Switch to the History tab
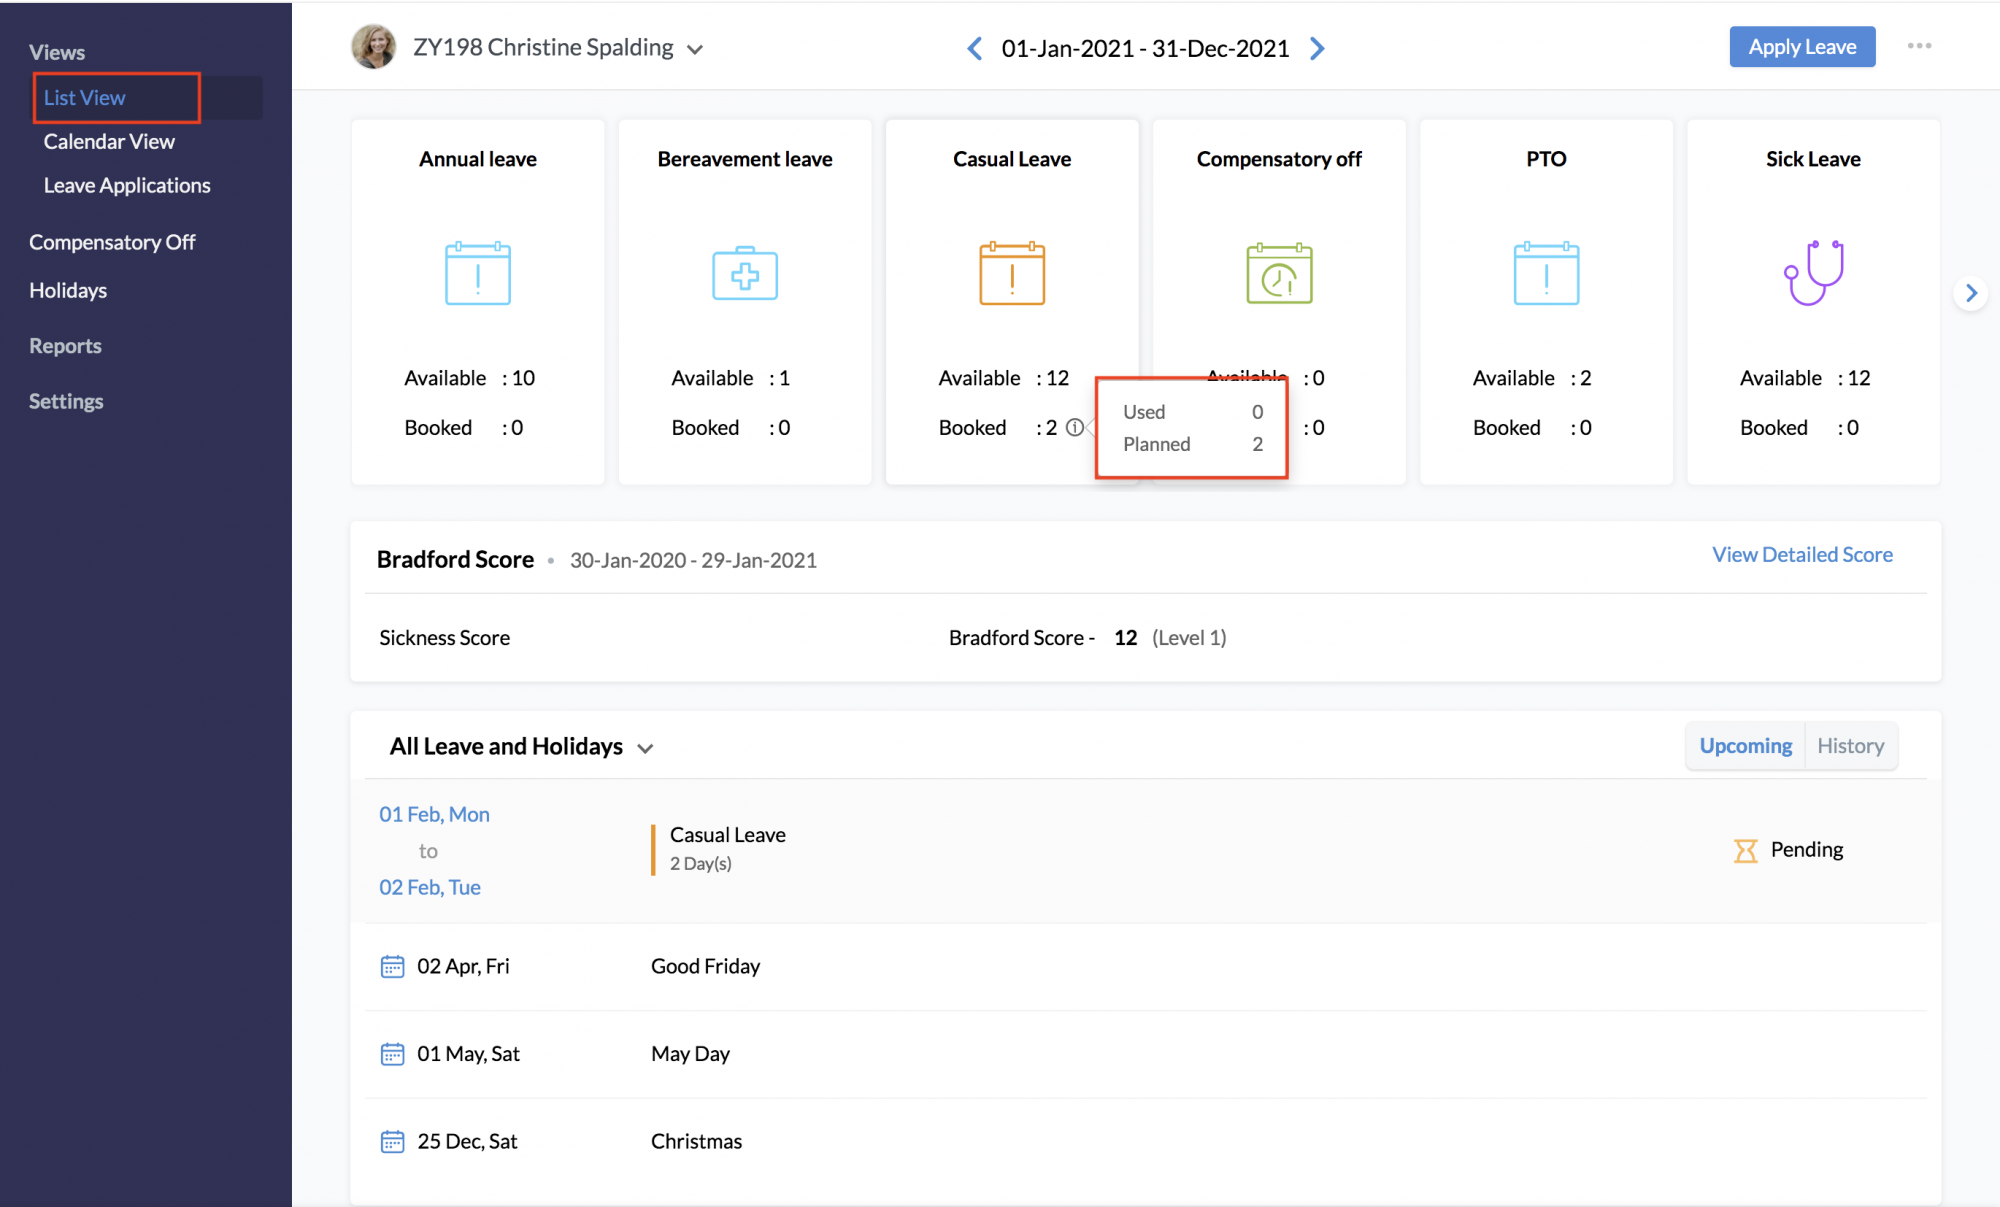 pos(1850,745)
